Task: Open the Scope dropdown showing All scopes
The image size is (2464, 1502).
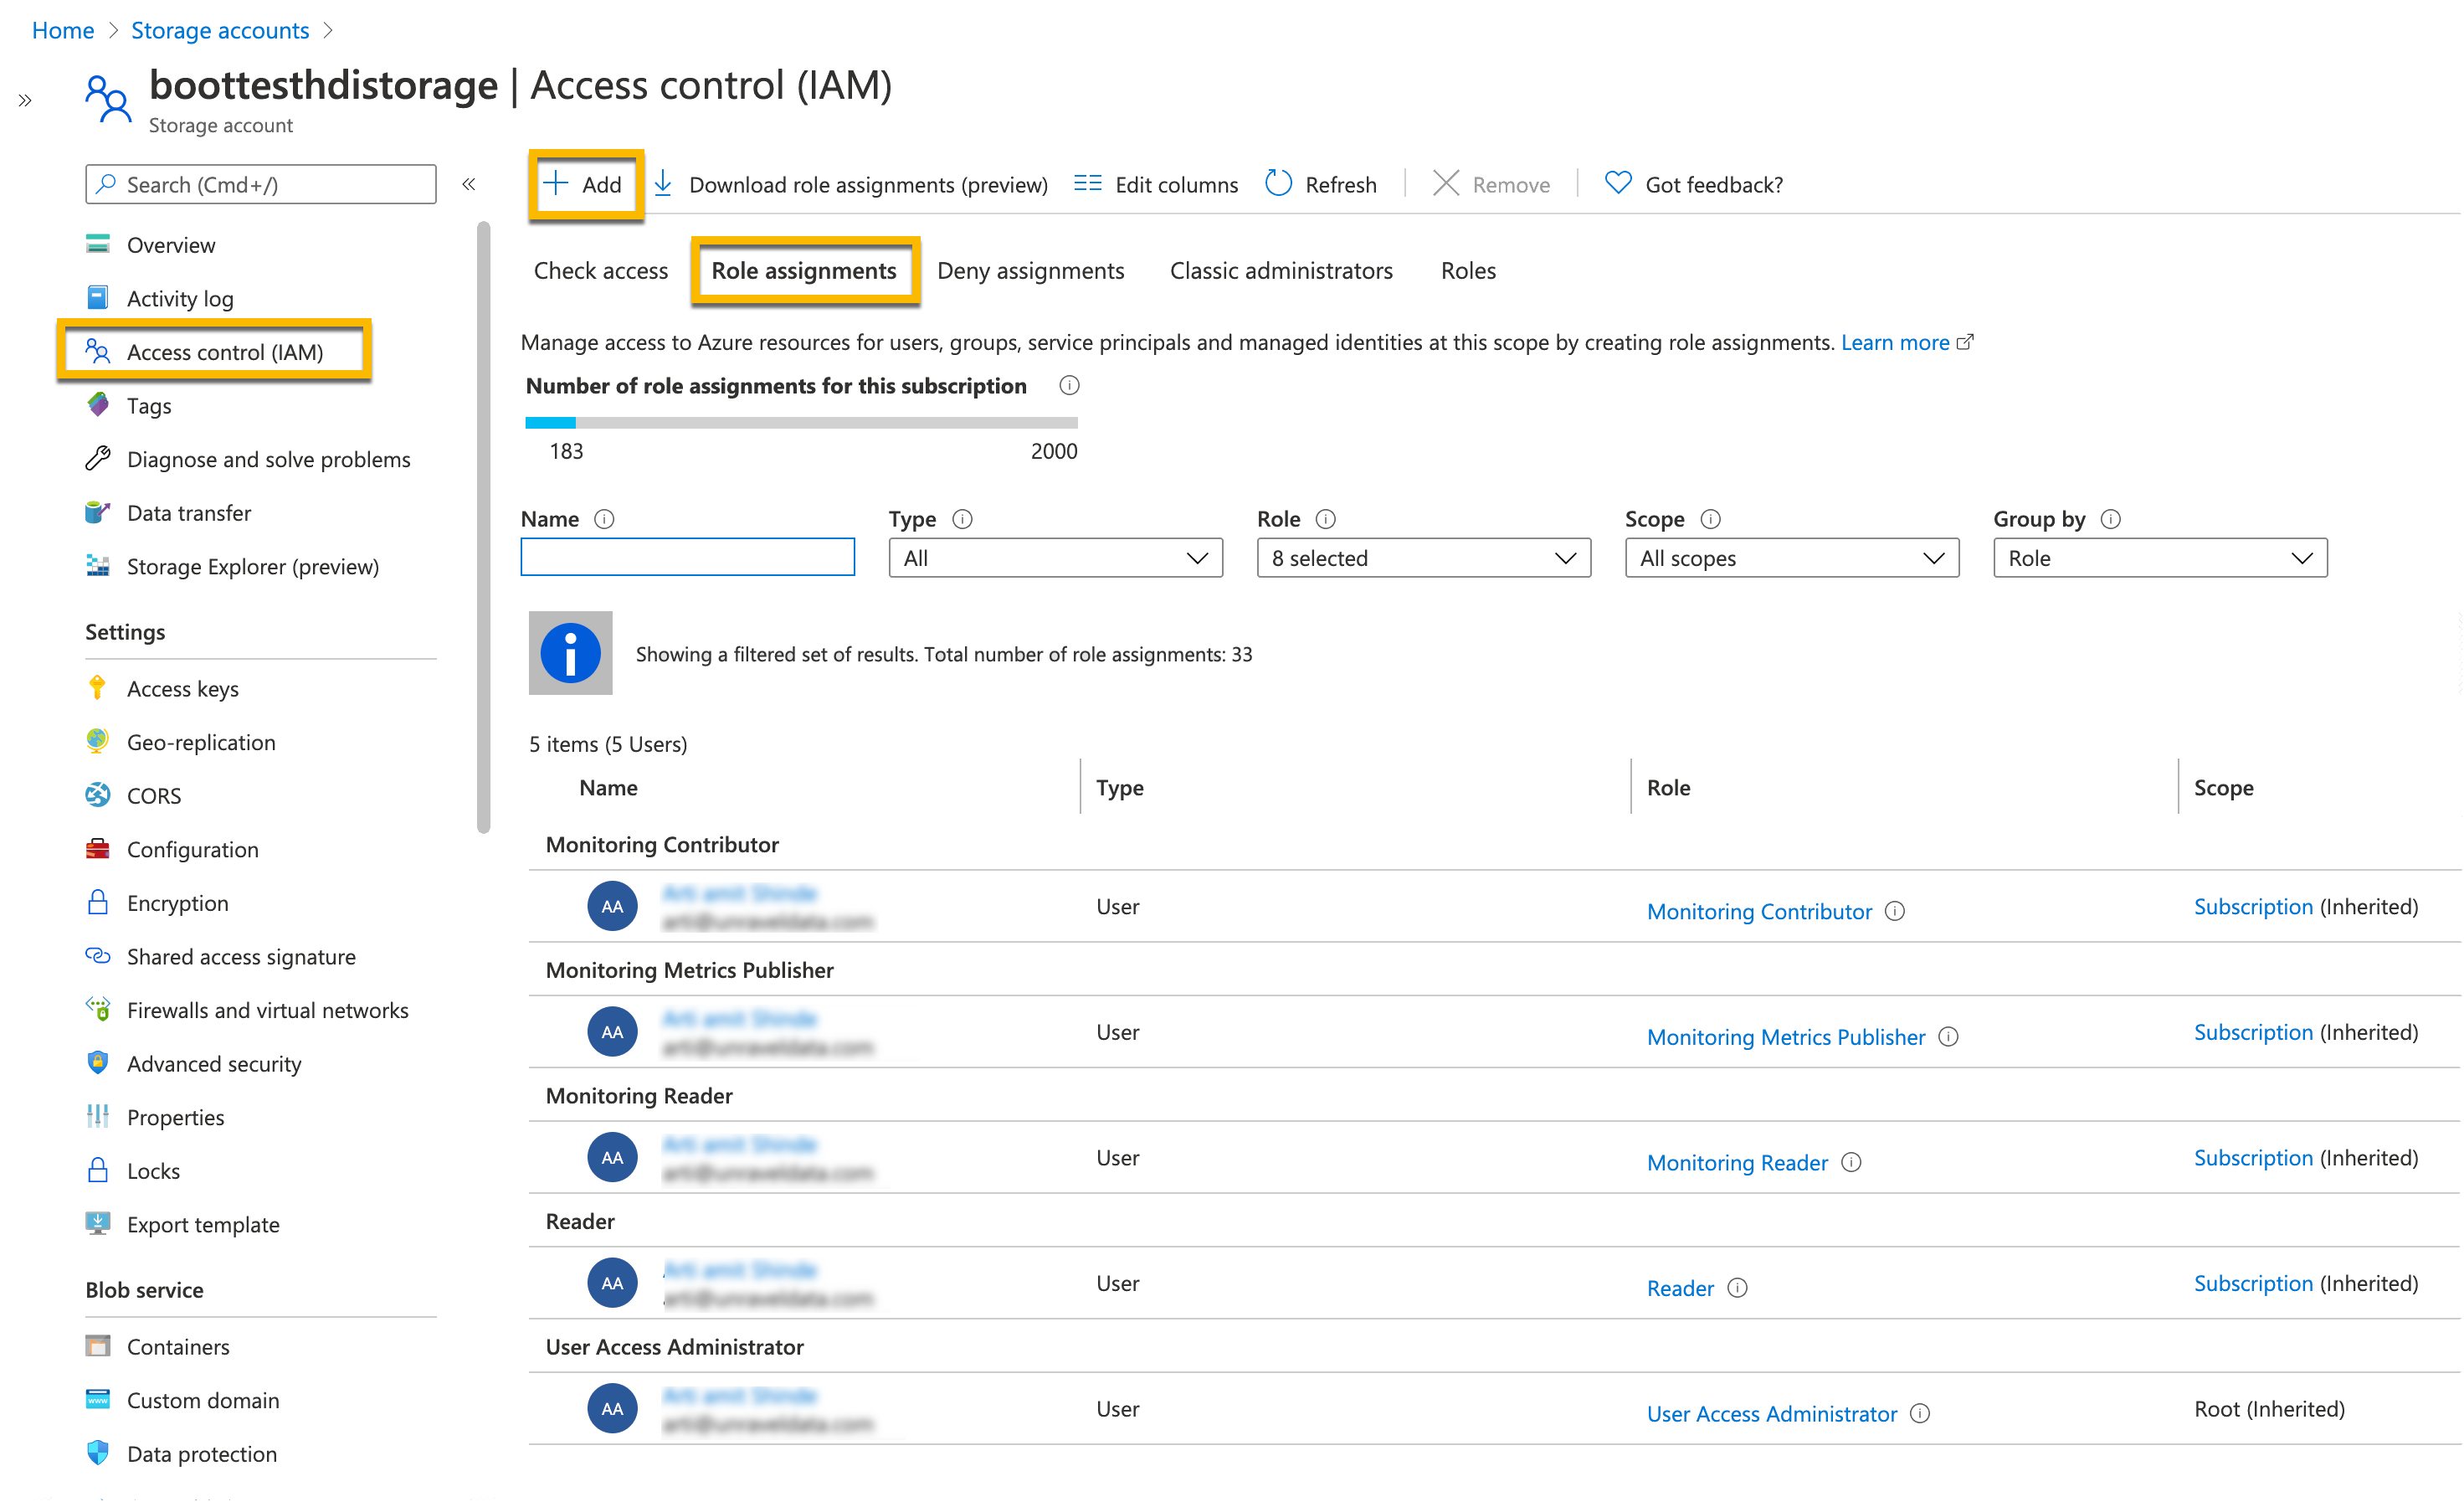Action: coord(1792,558)
